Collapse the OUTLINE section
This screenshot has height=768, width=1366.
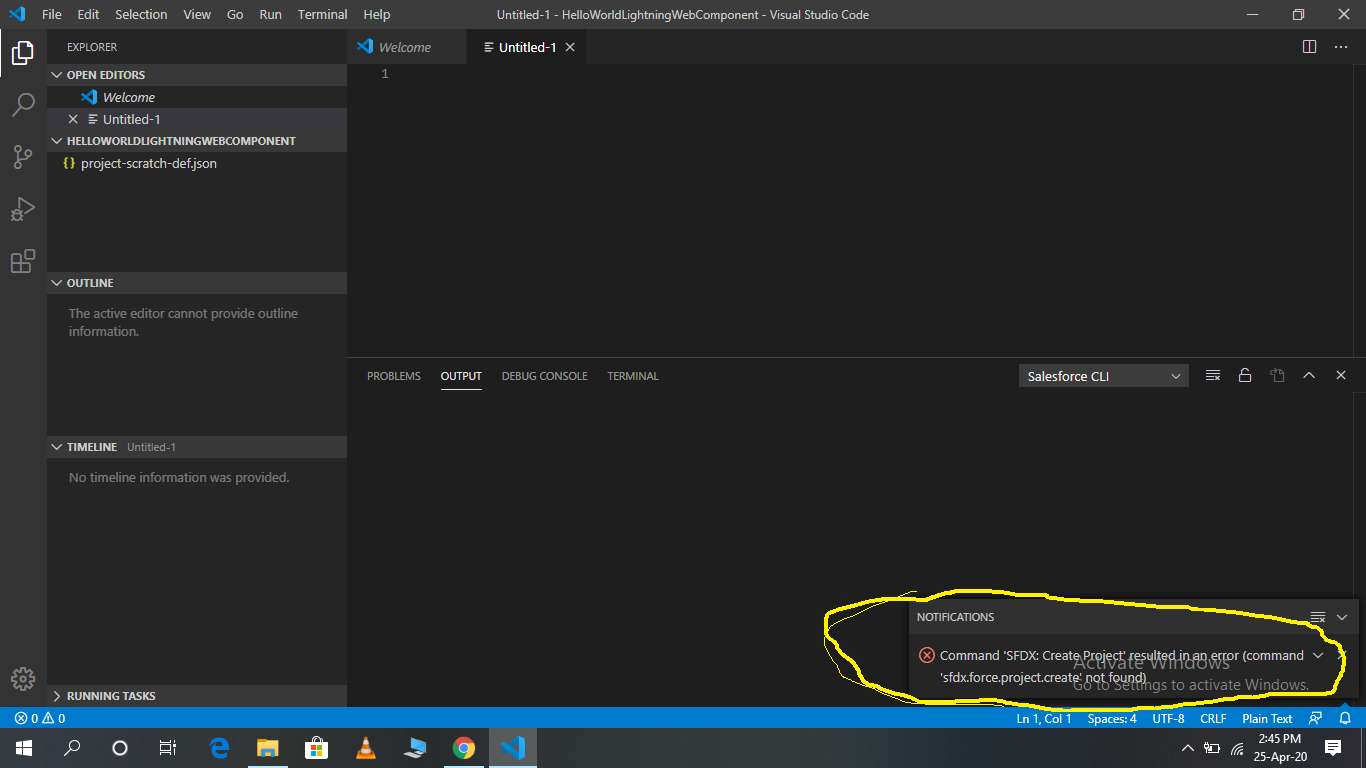[x=56, y=283]
